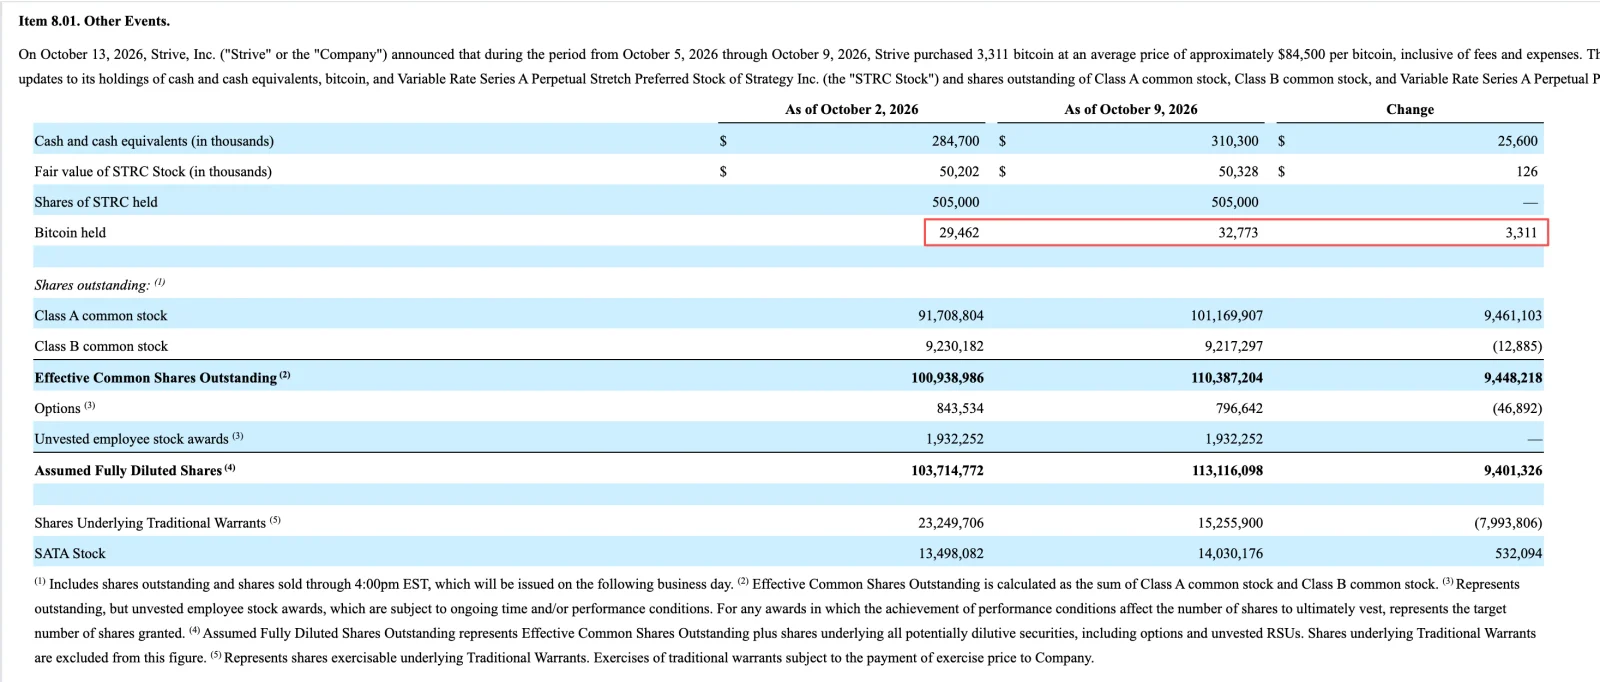
Task: Click the 'Options' row label
Action: pyautogui.click(x=57, y=408)
